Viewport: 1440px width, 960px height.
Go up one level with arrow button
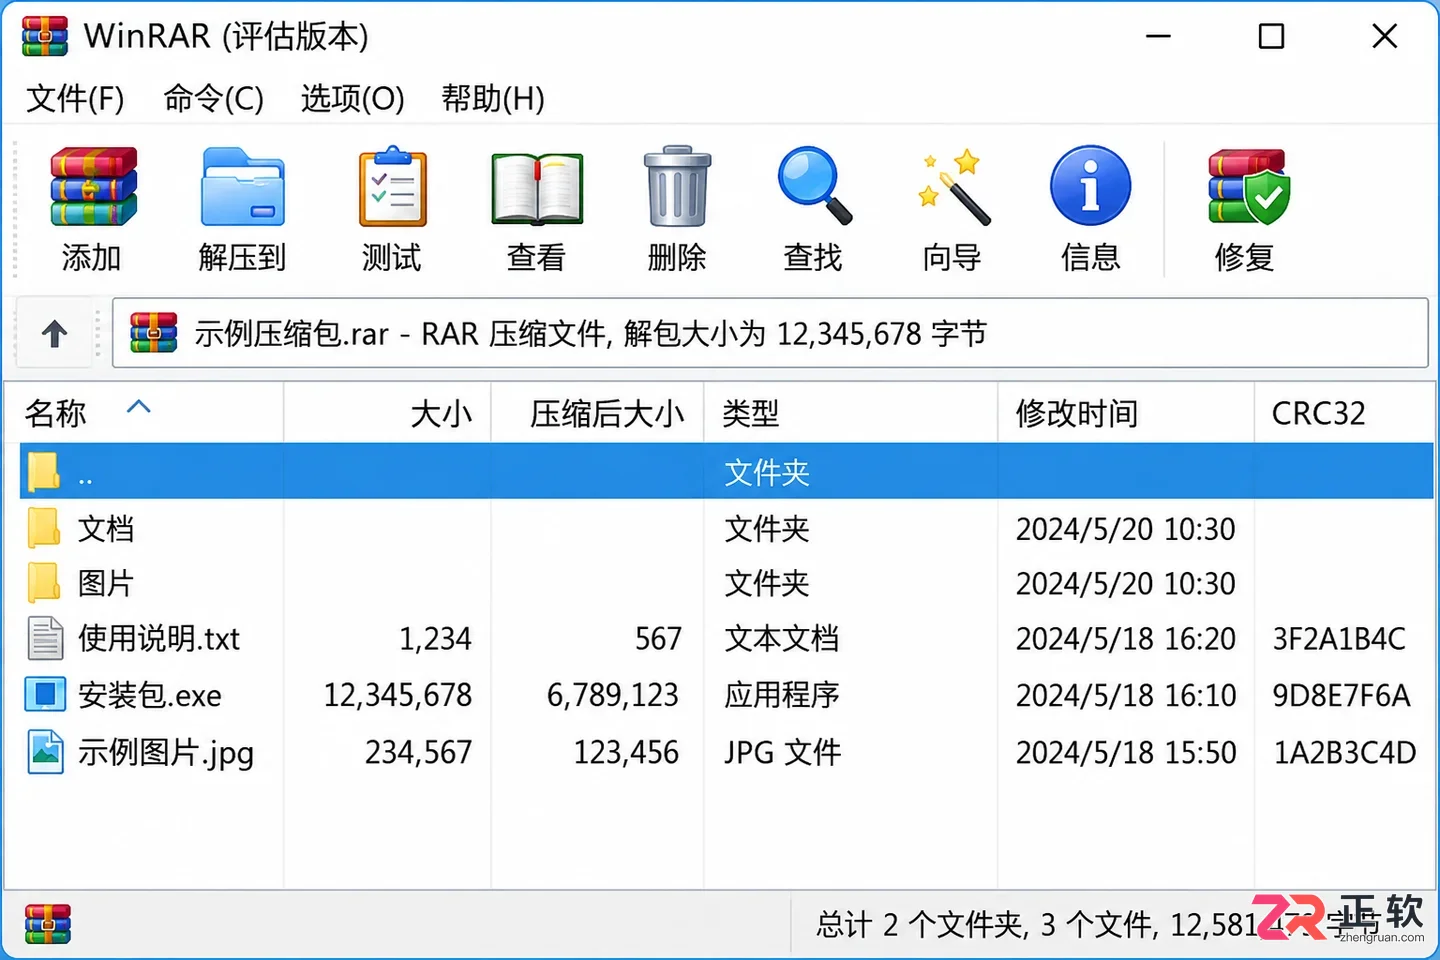55,333
